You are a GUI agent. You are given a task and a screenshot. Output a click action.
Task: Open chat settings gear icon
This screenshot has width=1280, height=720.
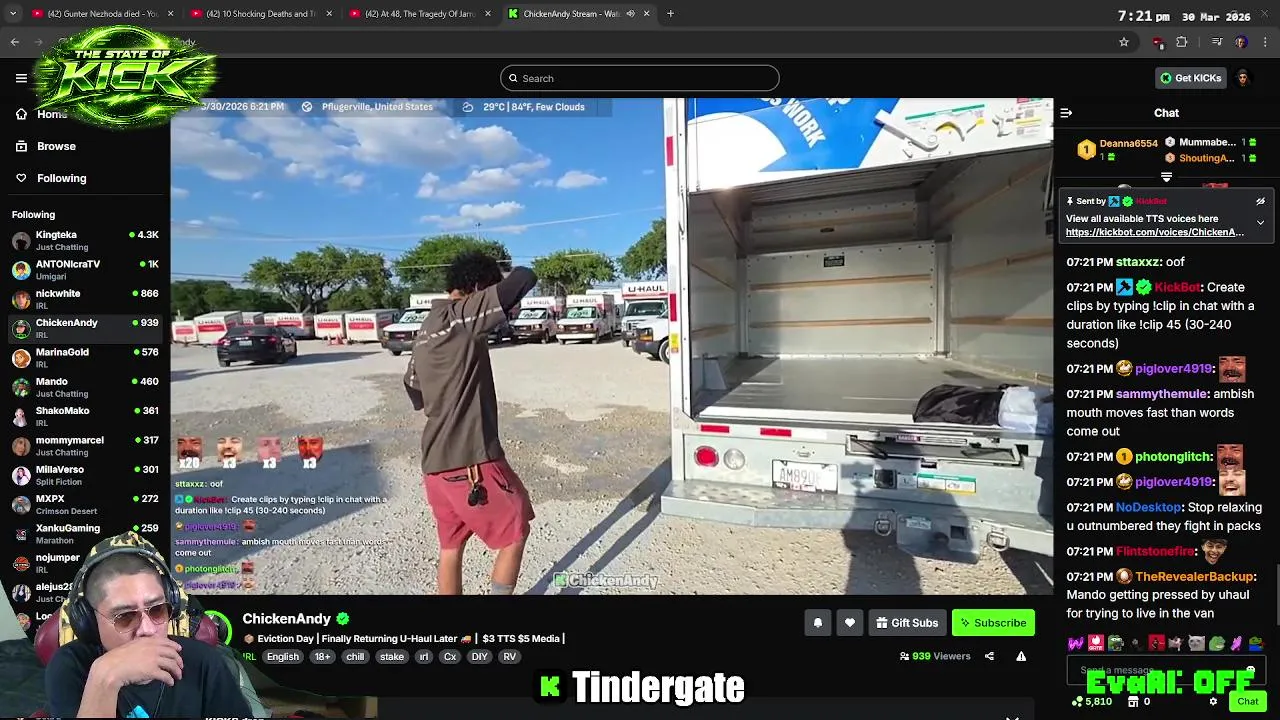(x=1213, y=702)
